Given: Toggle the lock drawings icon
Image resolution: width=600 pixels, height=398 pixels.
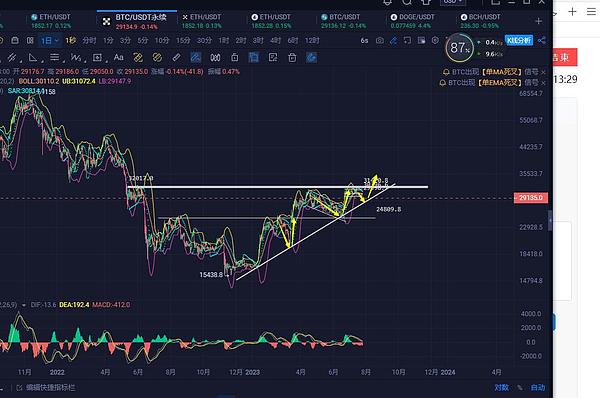Looking at the screenshot, I should click(x=235, y=58).
